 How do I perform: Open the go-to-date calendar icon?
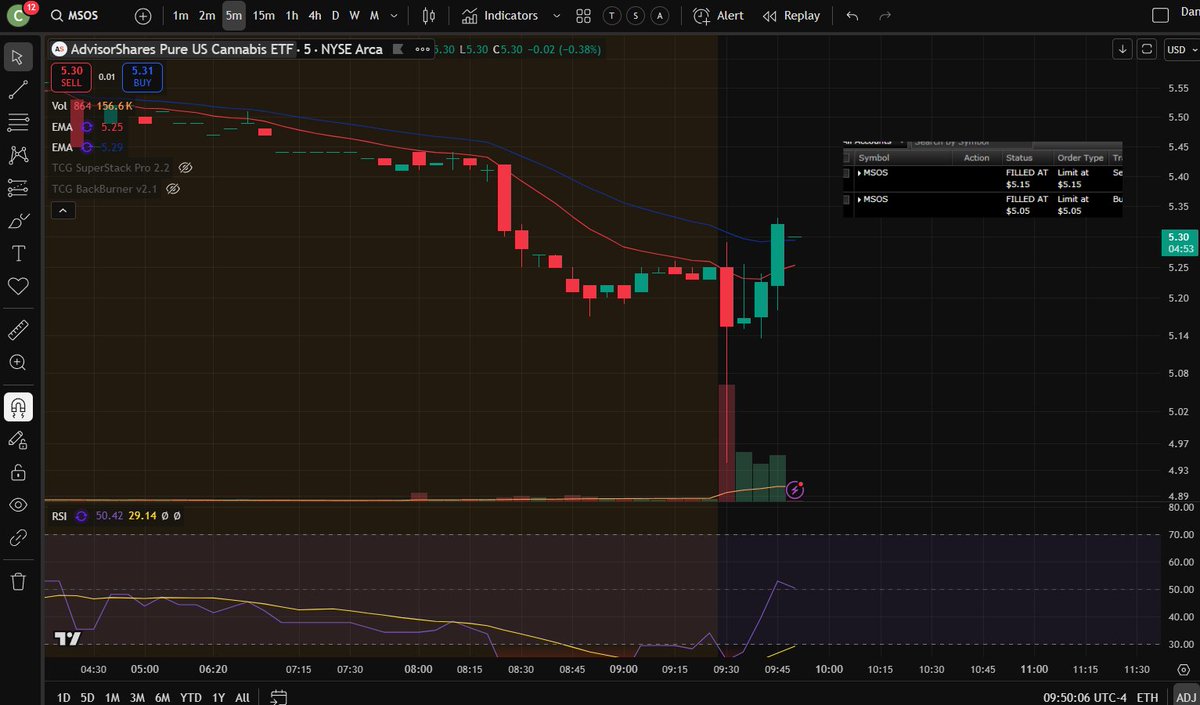click(279, 697)
